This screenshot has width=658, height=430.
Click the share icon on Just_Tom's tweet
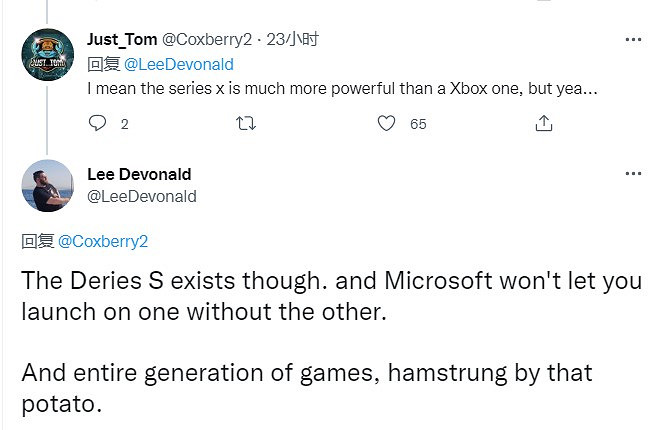point(543,124)
